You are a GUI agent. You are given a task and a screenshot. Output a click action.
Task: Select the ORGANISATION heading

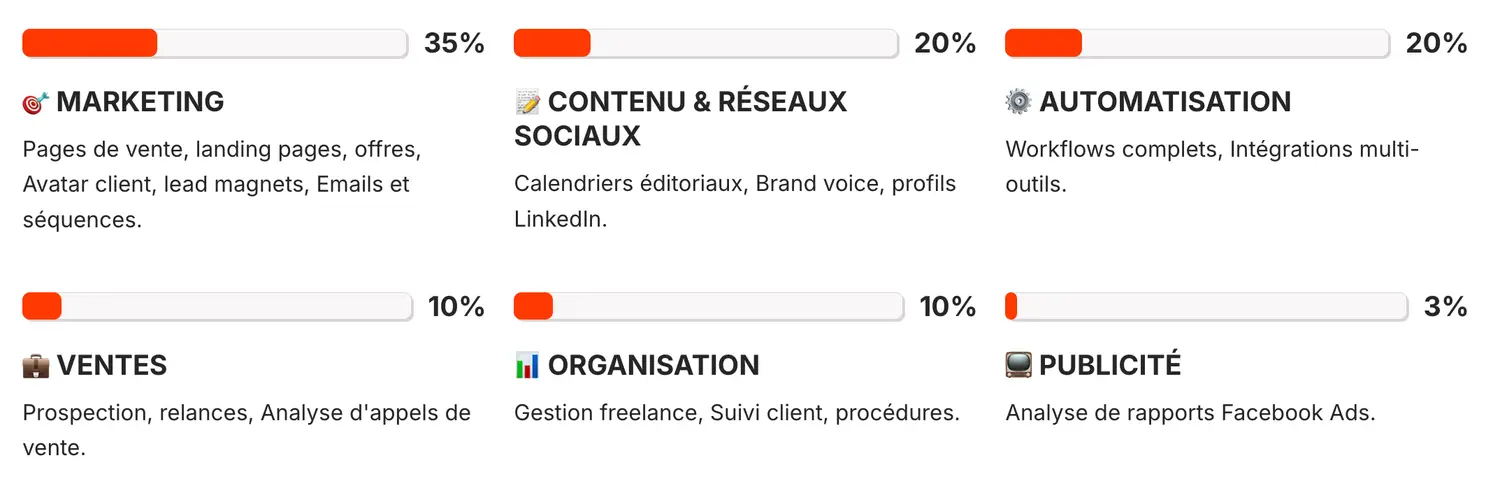pyautogui.click(x=653, y=366)
